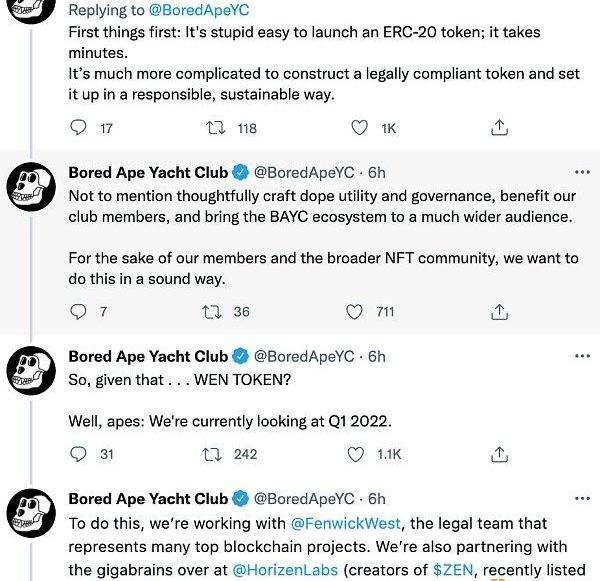Reply to the WEN TOKEN tweet

click(x=78, y=454)
